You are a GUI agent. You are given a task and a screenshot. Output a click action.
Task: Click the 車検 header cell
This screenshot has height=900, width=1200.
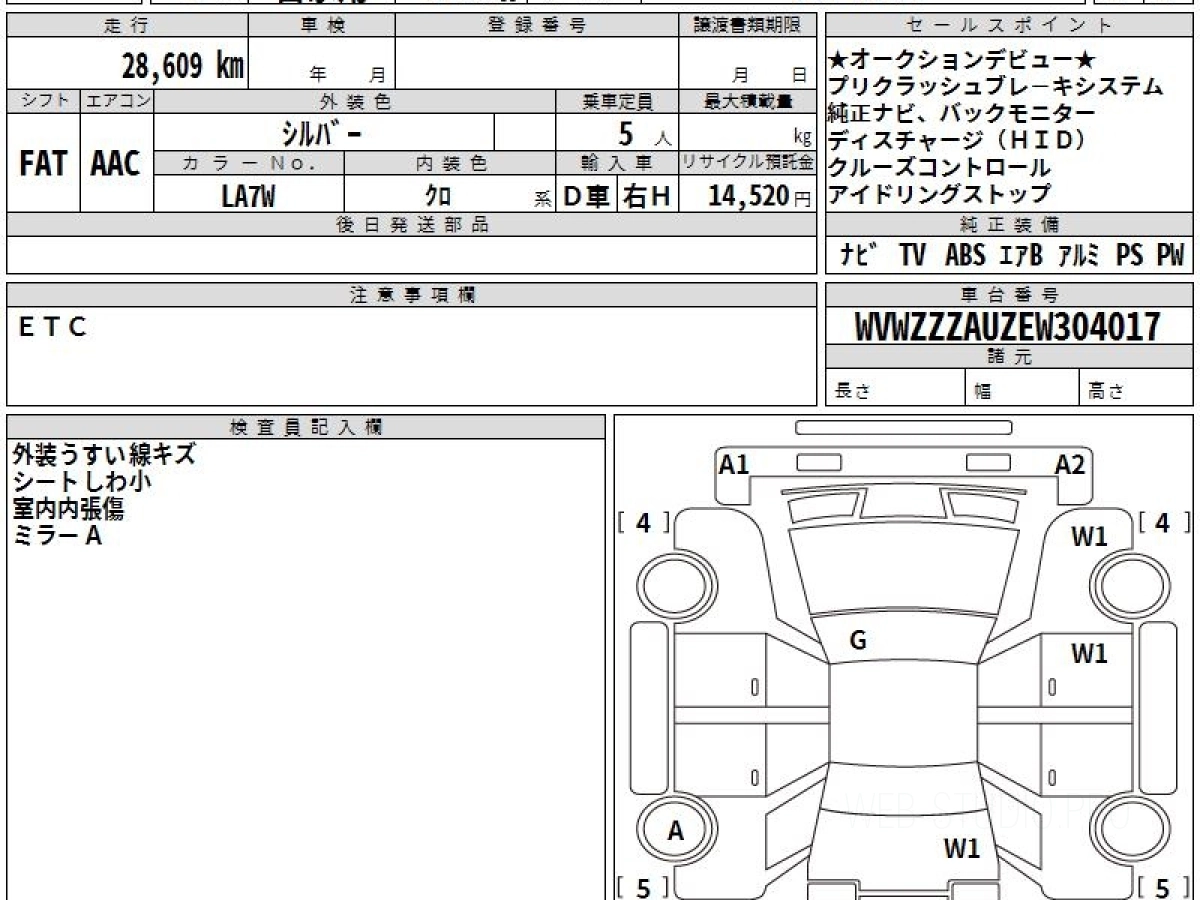tap(321, 26)
